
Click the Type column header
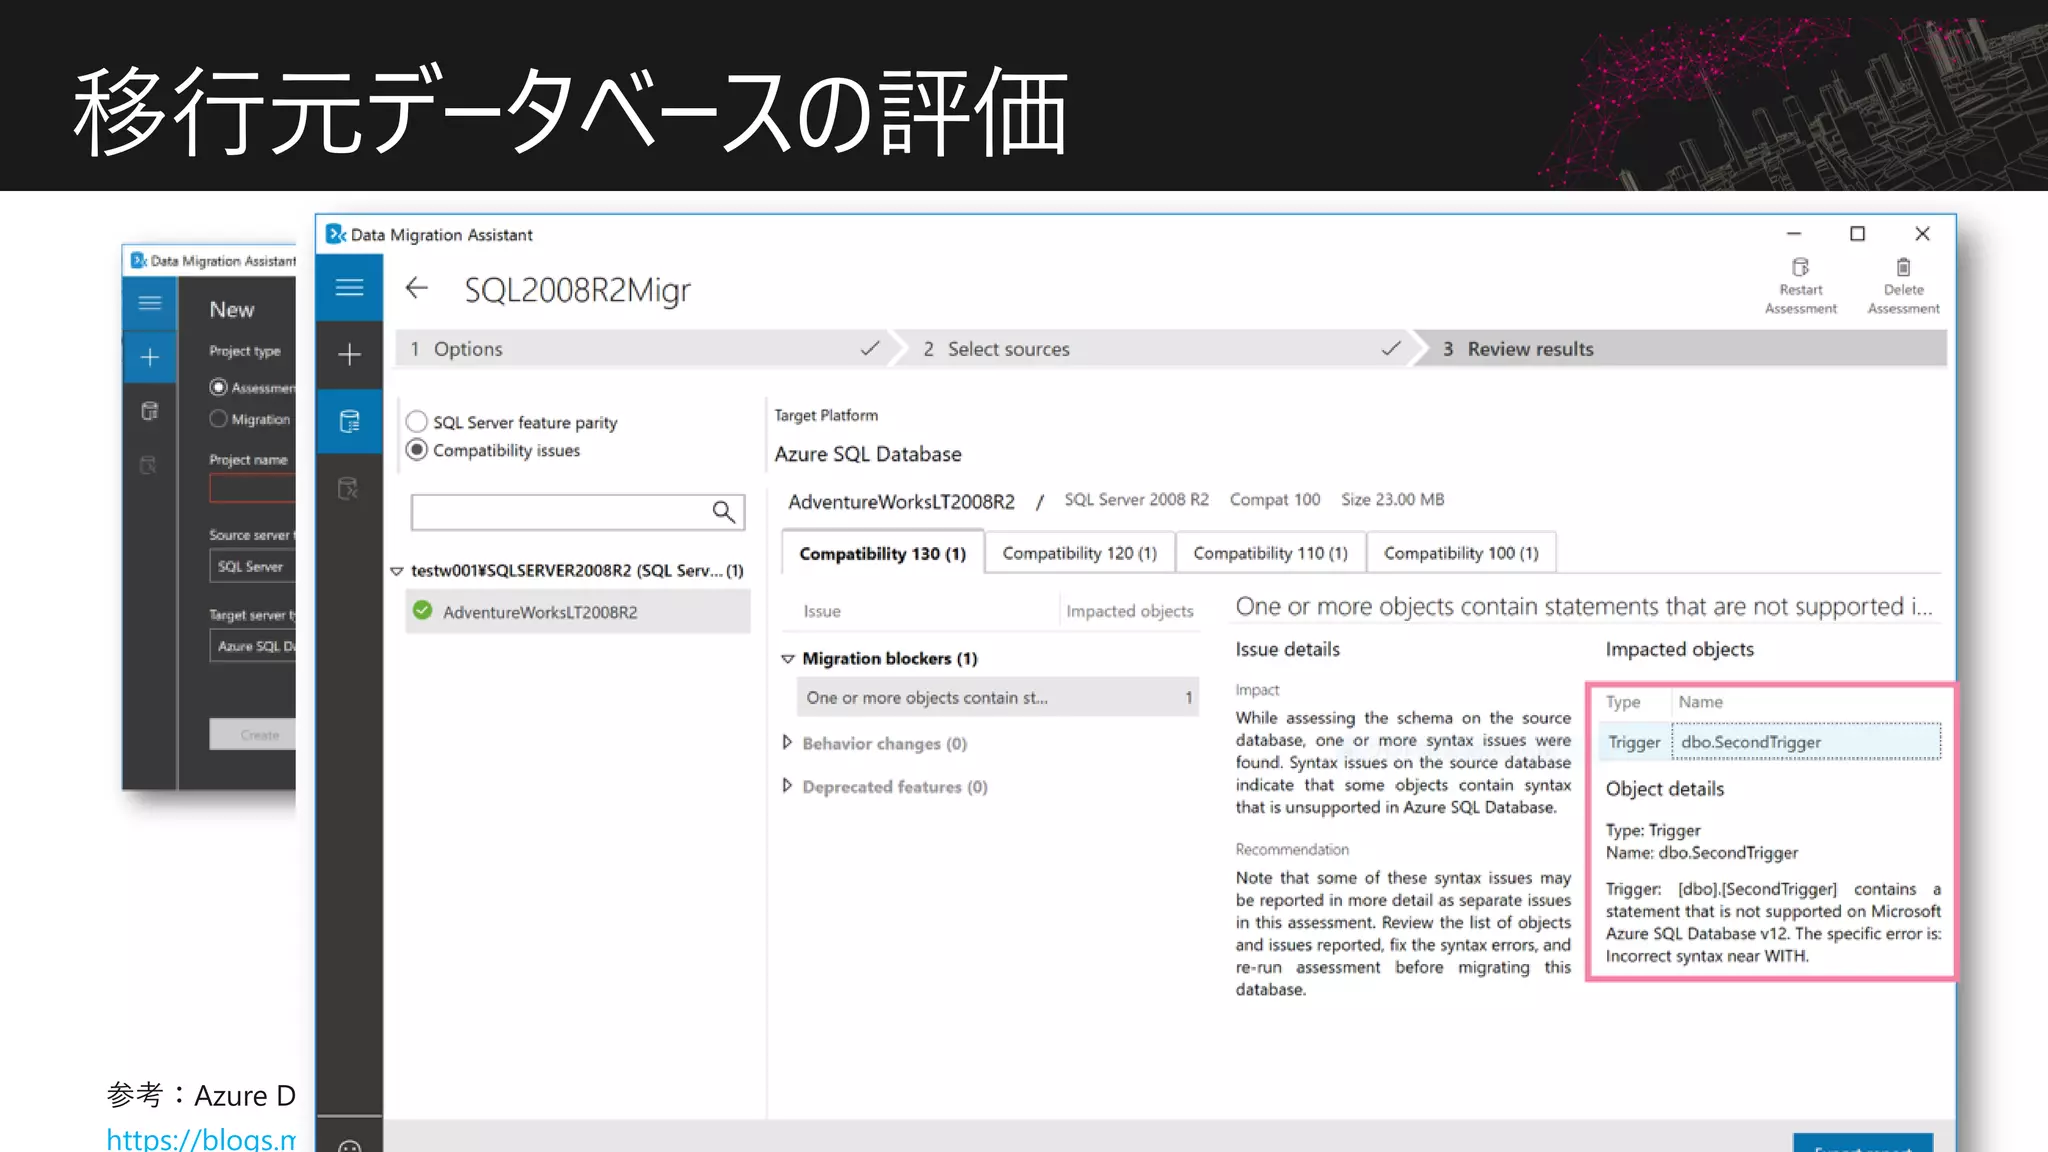pyautogui.click(x=1623, y=702)
